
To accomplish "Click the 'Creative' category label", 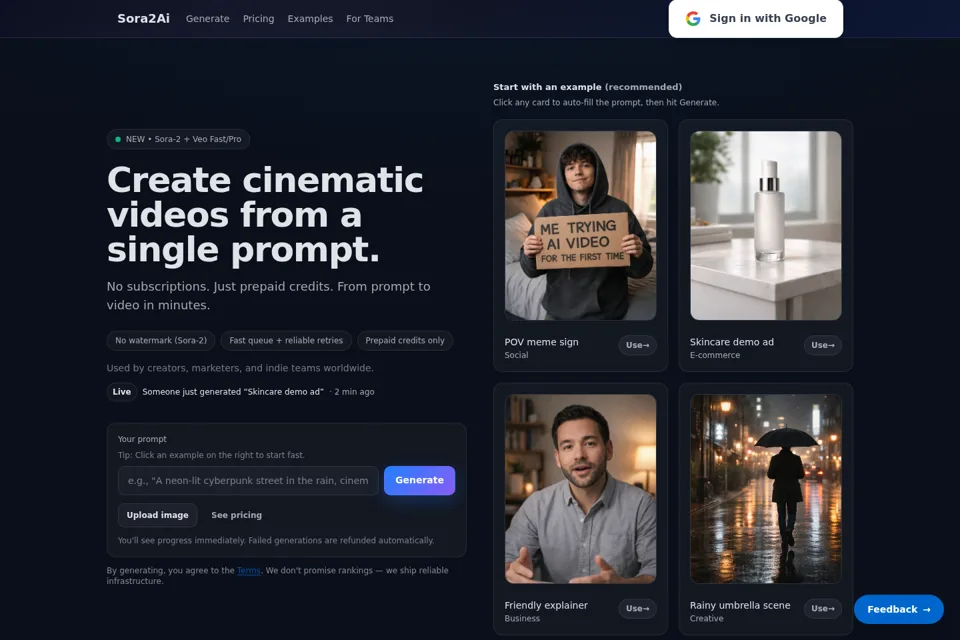I will click(707, 619).
